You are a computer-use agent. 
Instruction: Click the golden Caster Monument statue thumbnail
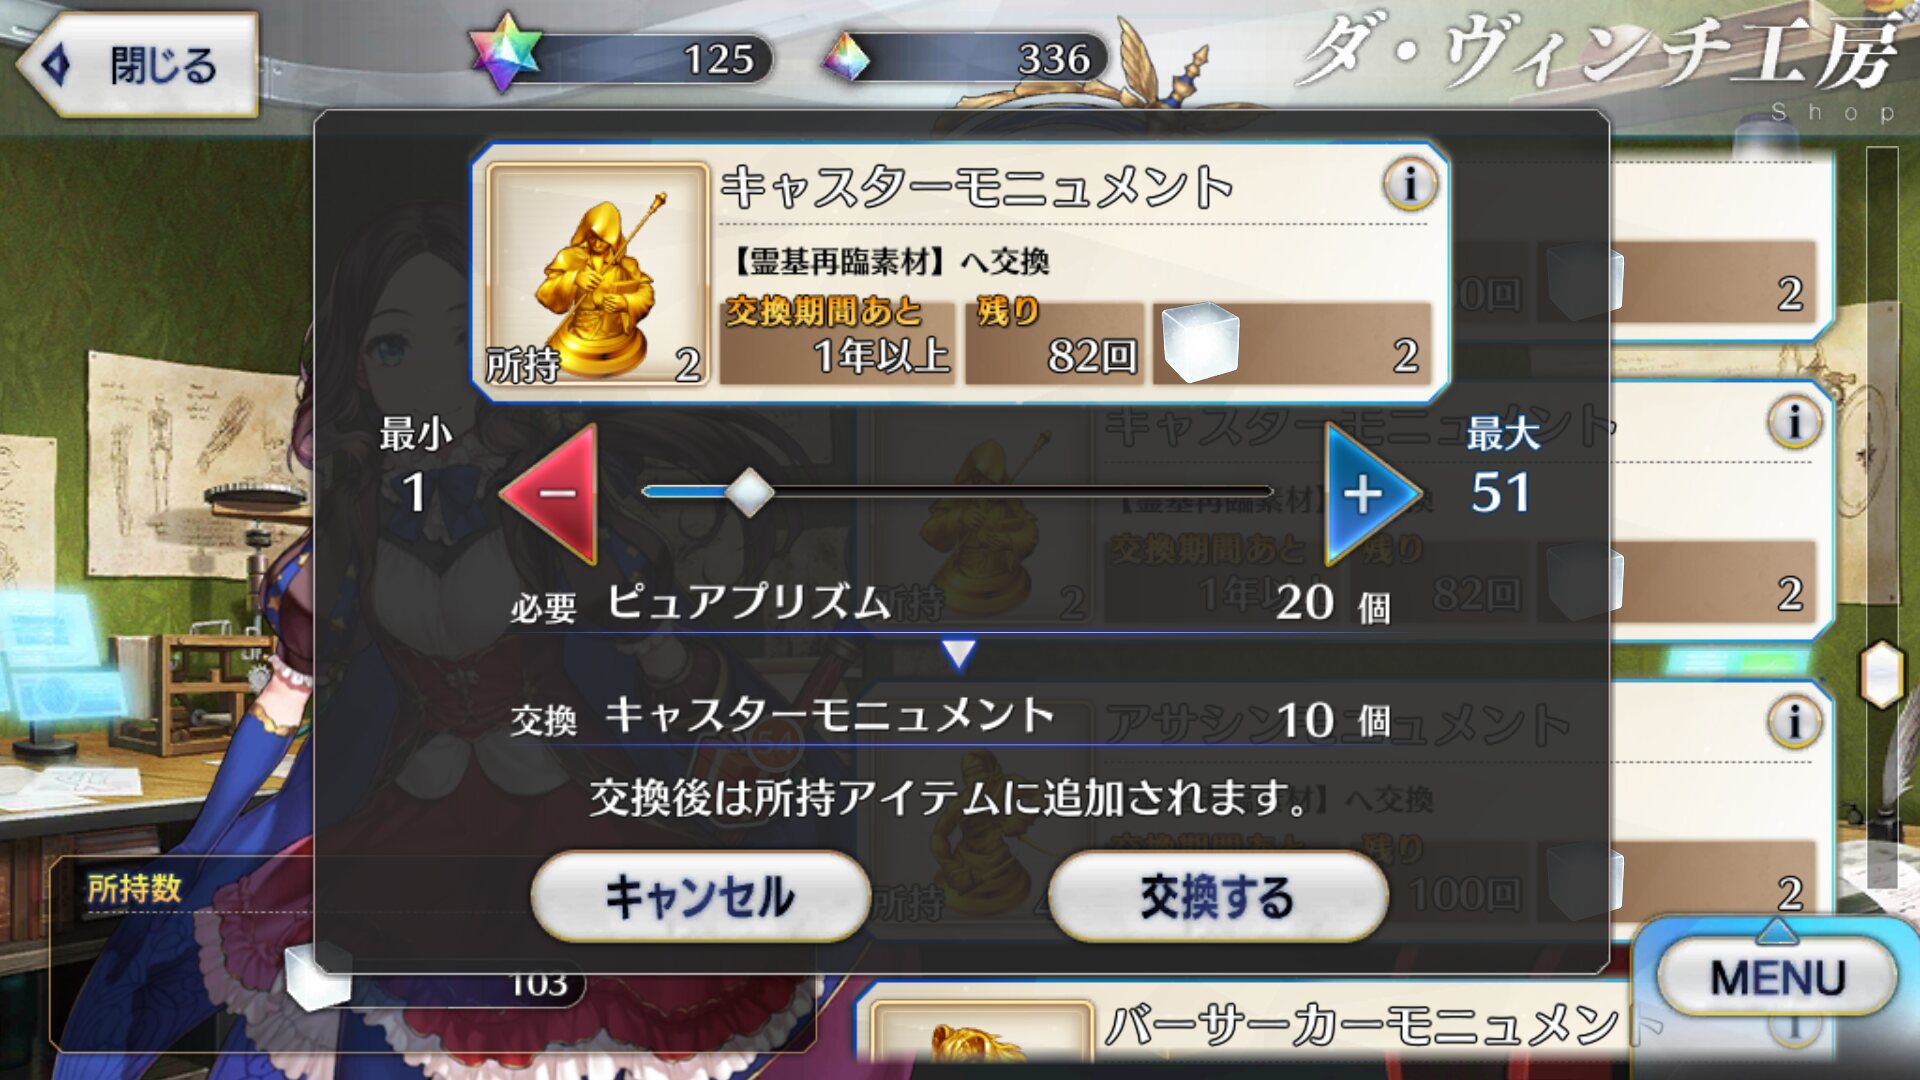(x=597, y=275)
